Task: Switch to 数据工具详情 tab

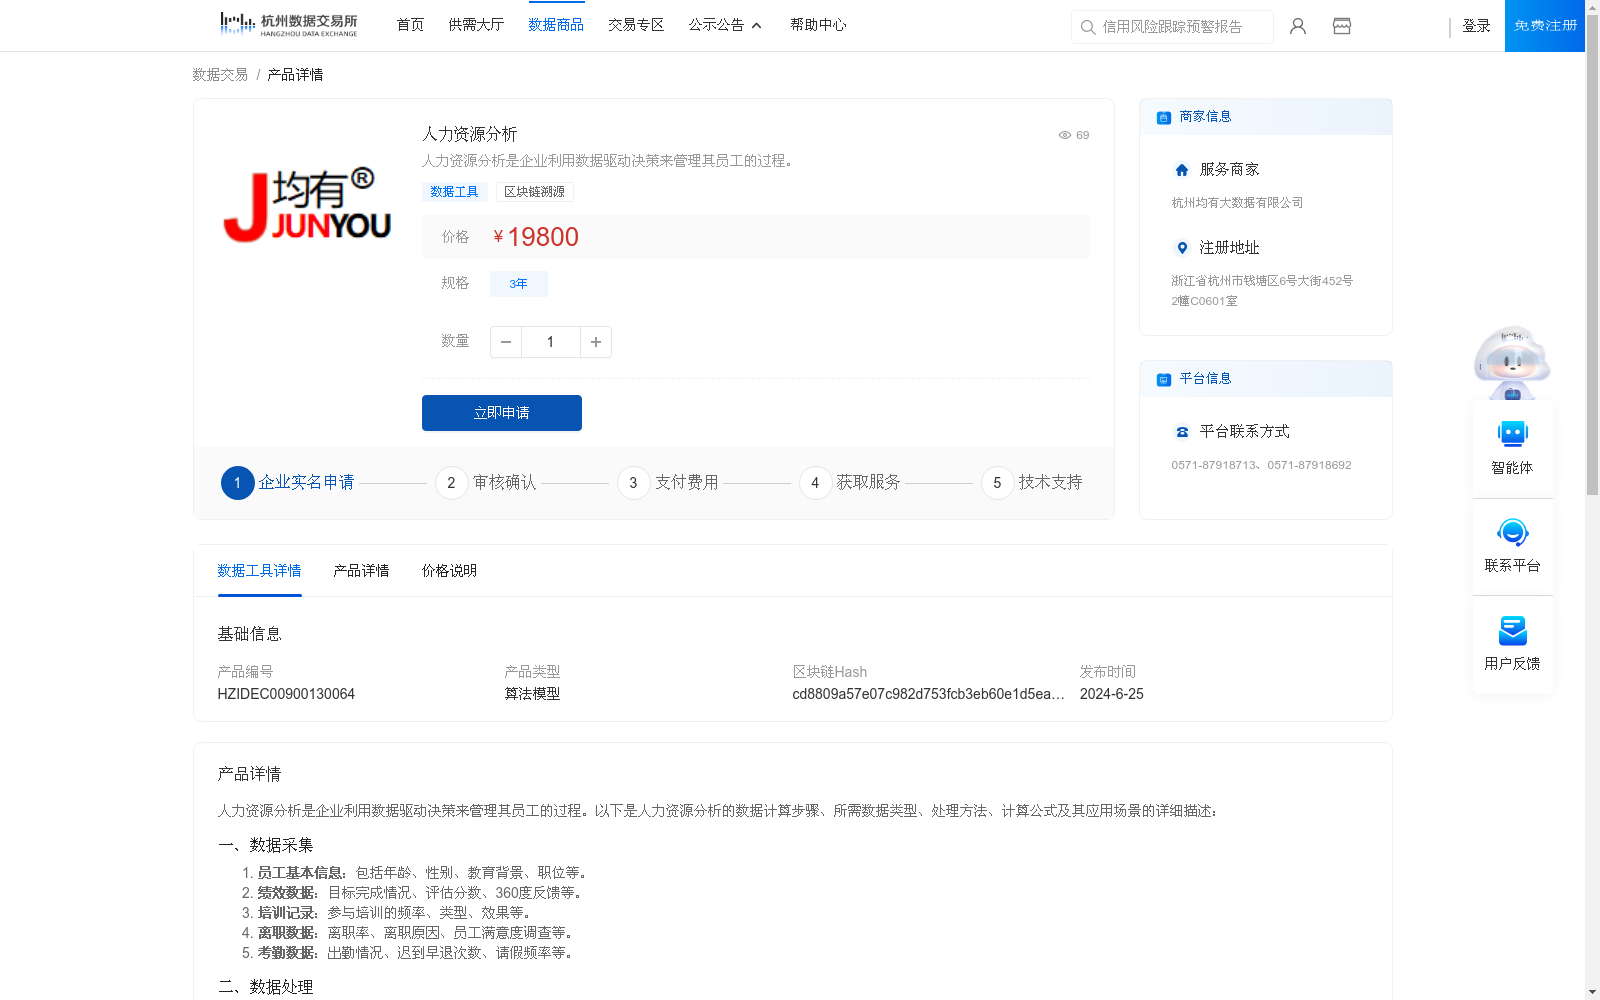Action: pos(259,571)
